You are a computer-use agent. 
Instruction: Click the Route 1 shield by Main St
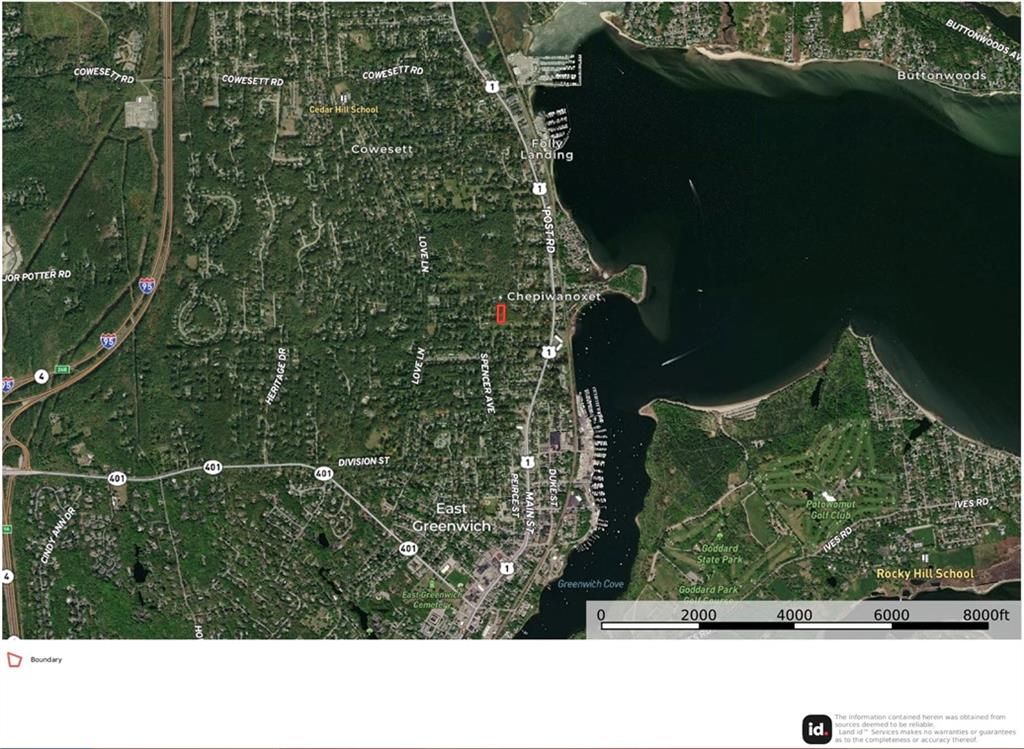point(528,462)
